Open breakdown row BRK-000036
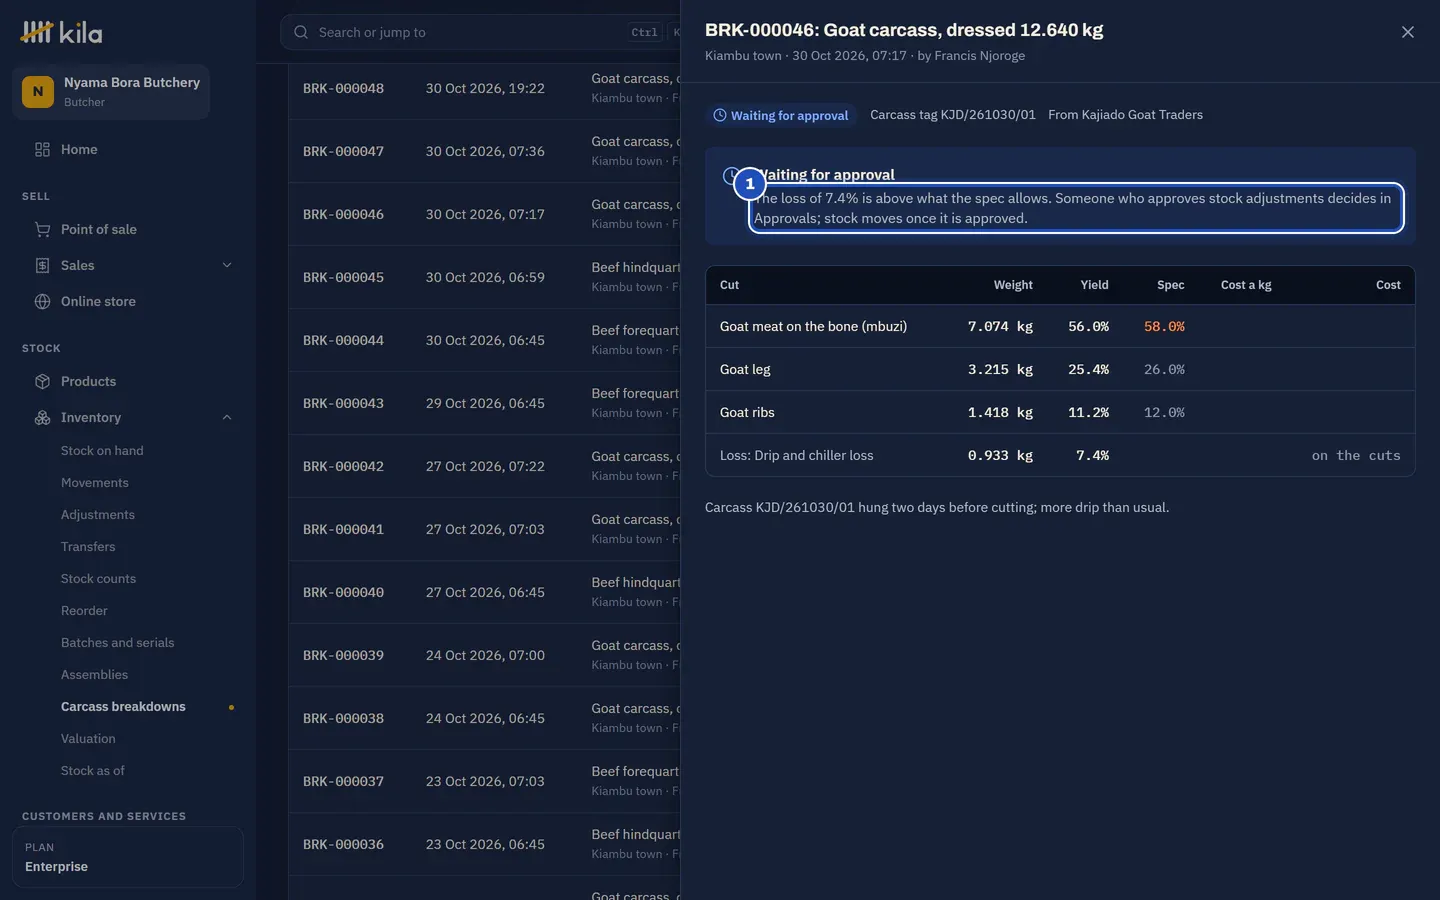Image resolution: width=1440 pixels, height=900 pixels. click(485, 844)
